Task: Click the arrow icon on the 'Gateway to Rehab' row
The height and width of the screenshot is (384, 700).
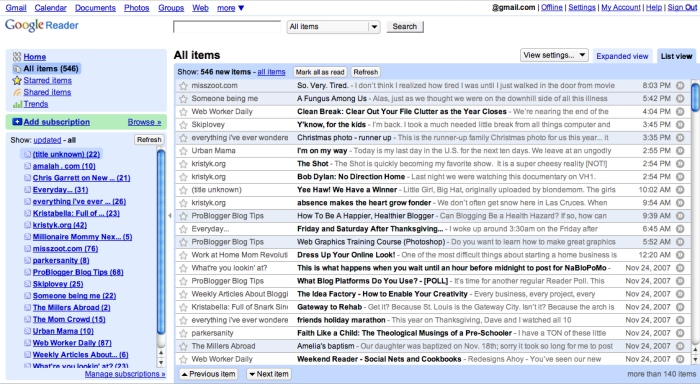Action: (x=680, y=307)
